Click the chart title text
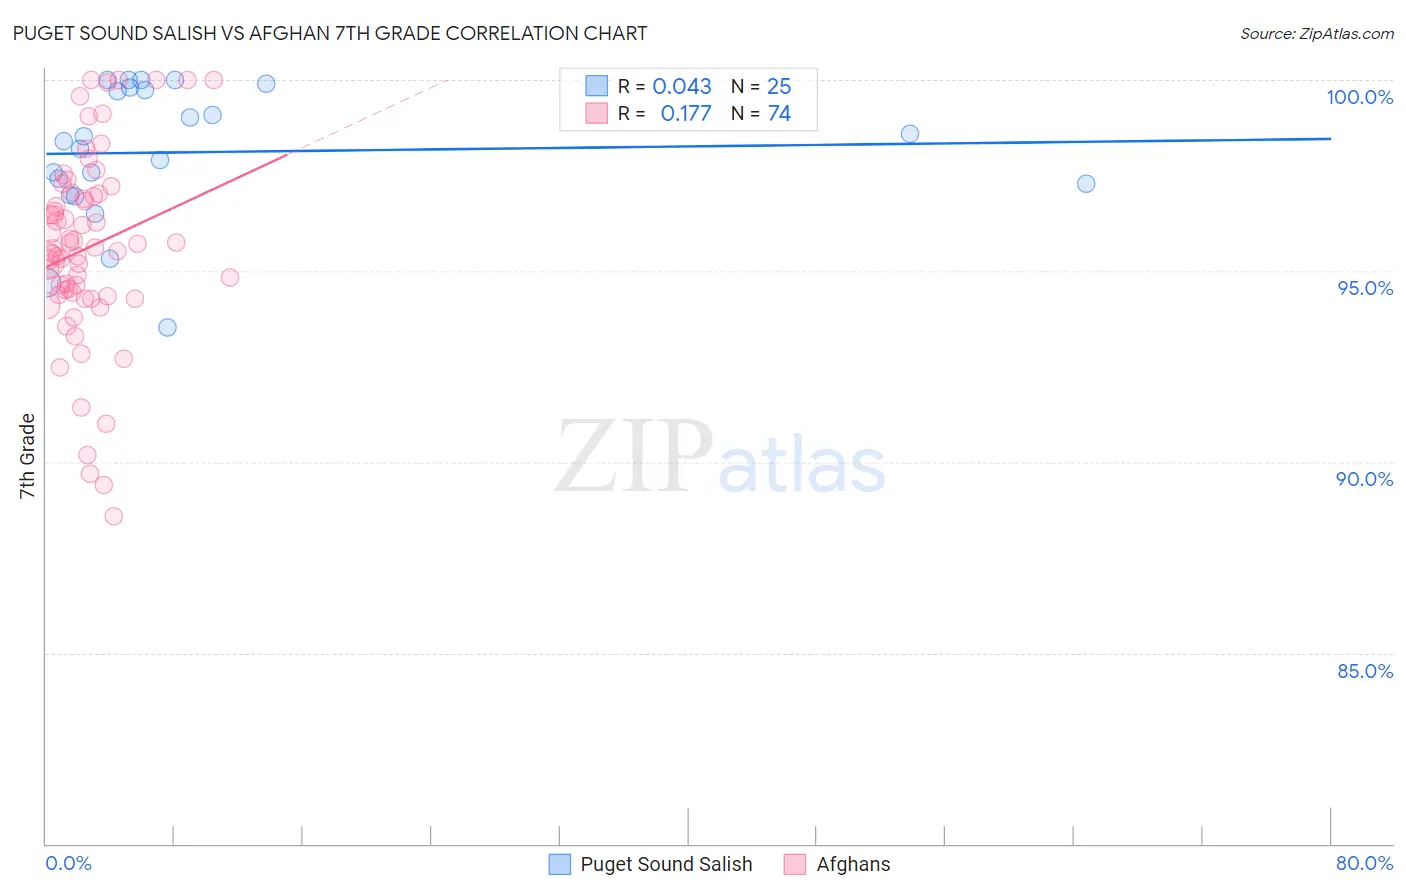 (x=330, y=33)
